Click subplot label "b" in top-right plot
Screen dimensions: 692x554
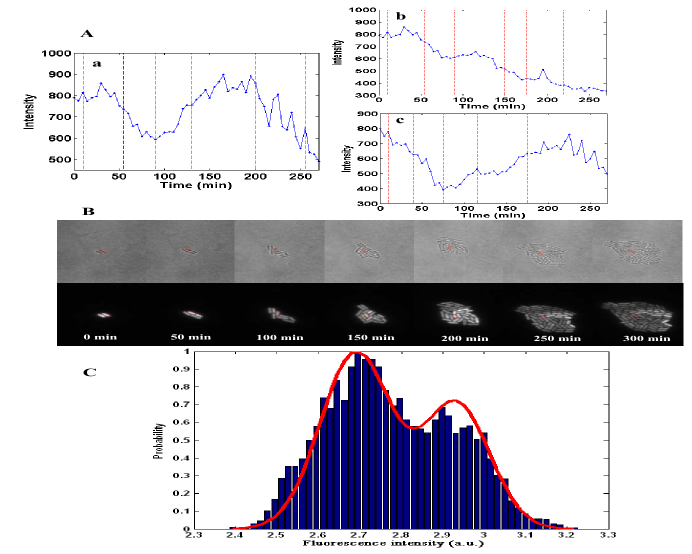401,16
